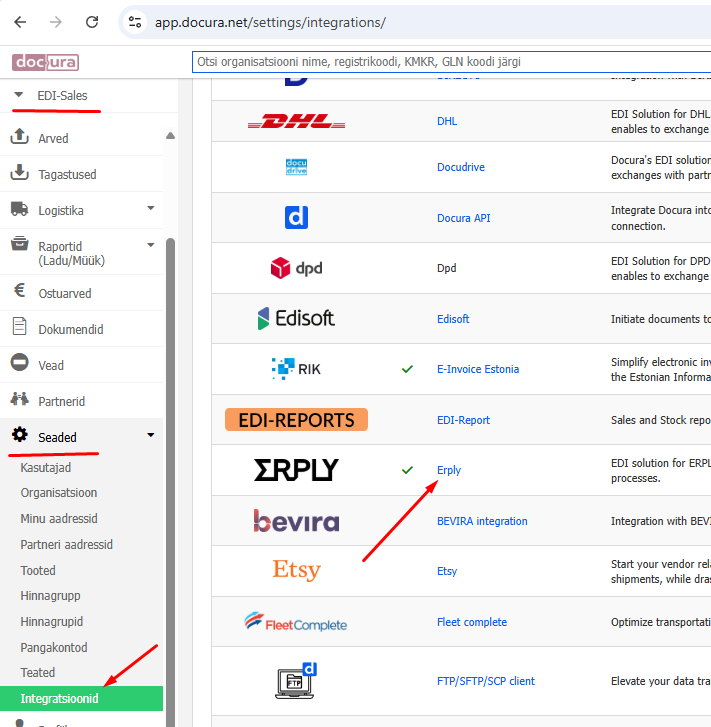This screenshot has width=711, height=727.
Task: Click the Arved upload icon
Action: click(x=19, y=136)
